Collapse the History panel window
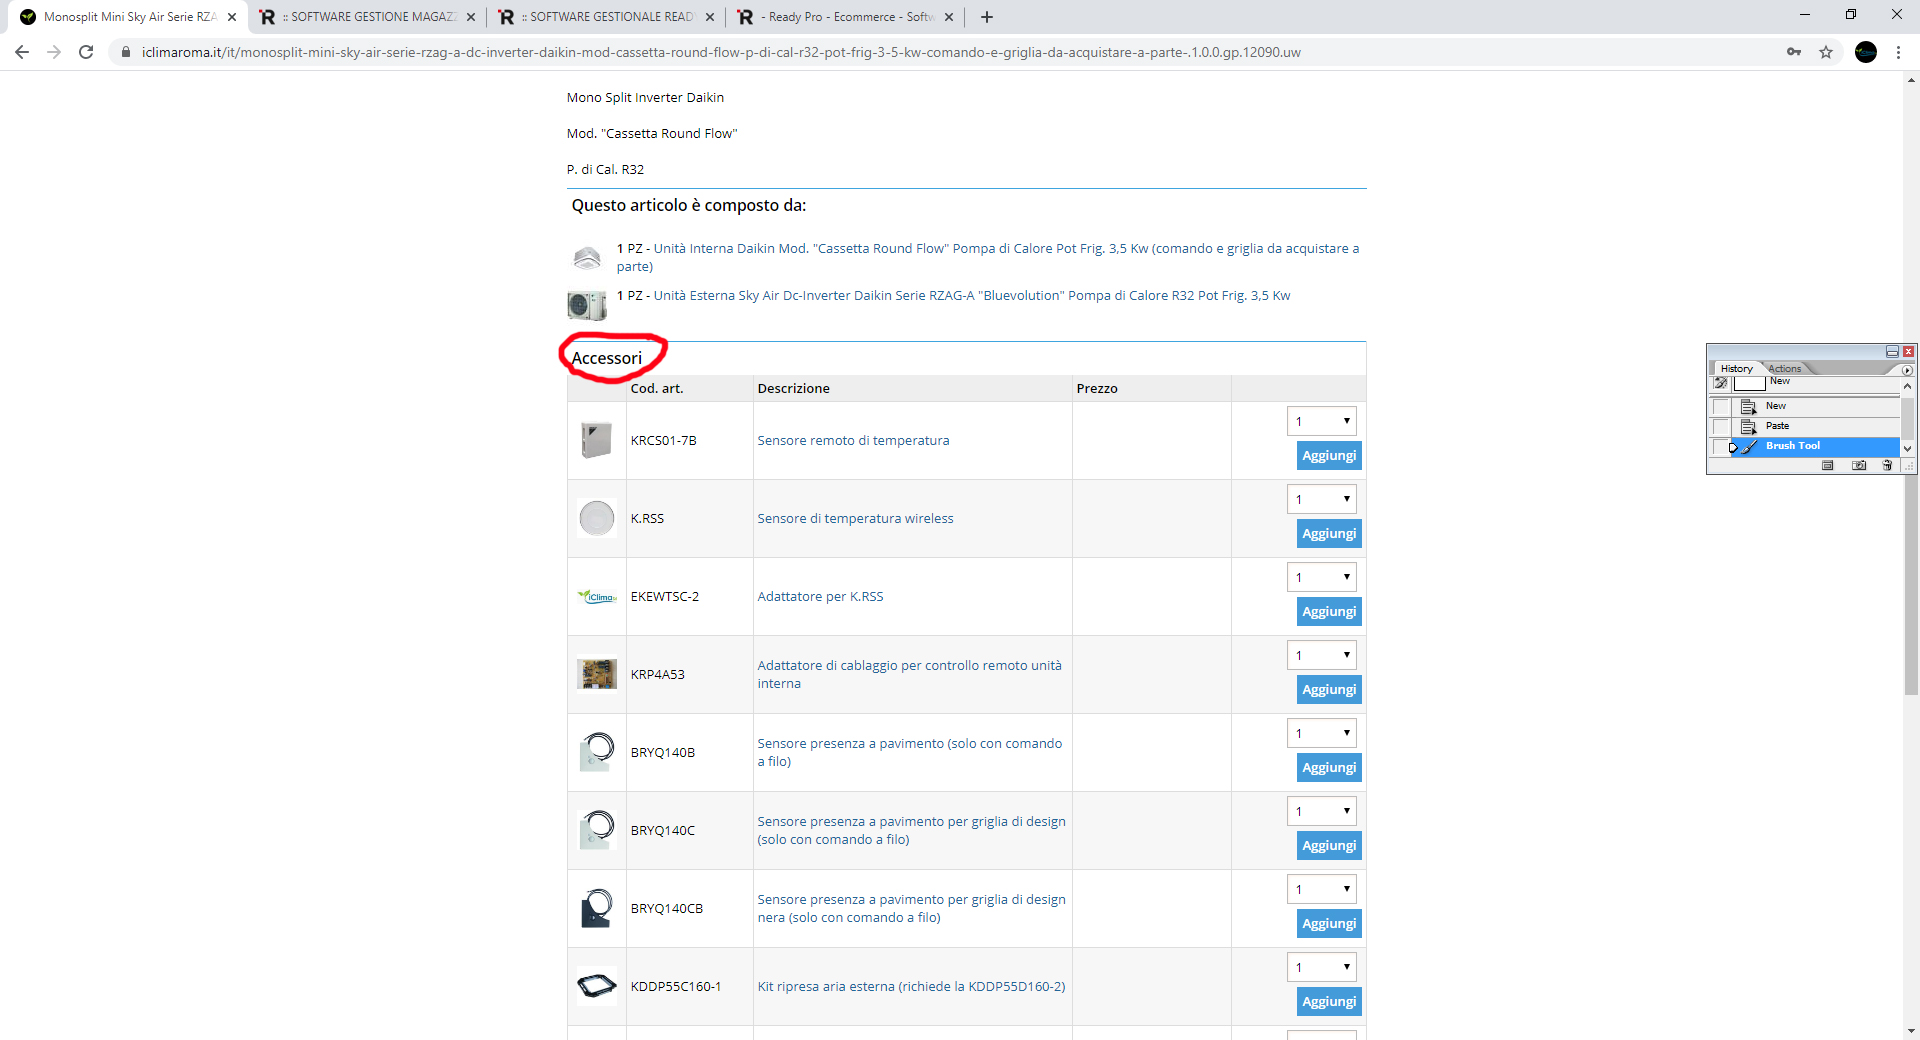The height and width of the screenshot is (1040, 1920). pos(1892,352)
